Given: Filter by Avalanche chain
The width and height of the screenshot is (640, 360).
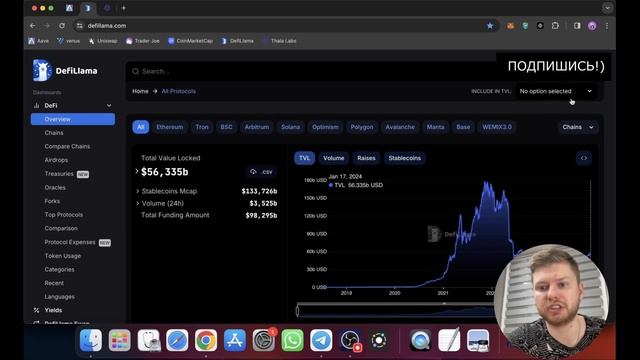Looking at the screenshot, I should [x=400, y=127].
